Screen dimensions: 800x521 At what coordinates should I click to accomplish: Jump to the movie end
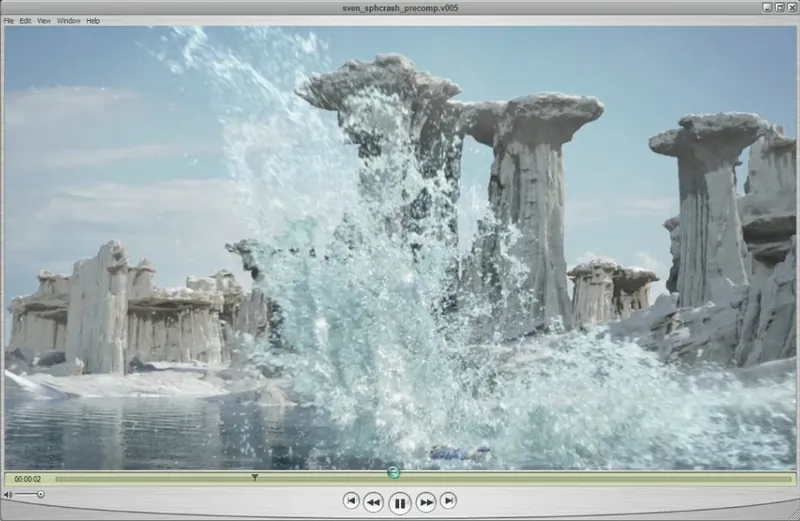[x=448, y=501]
